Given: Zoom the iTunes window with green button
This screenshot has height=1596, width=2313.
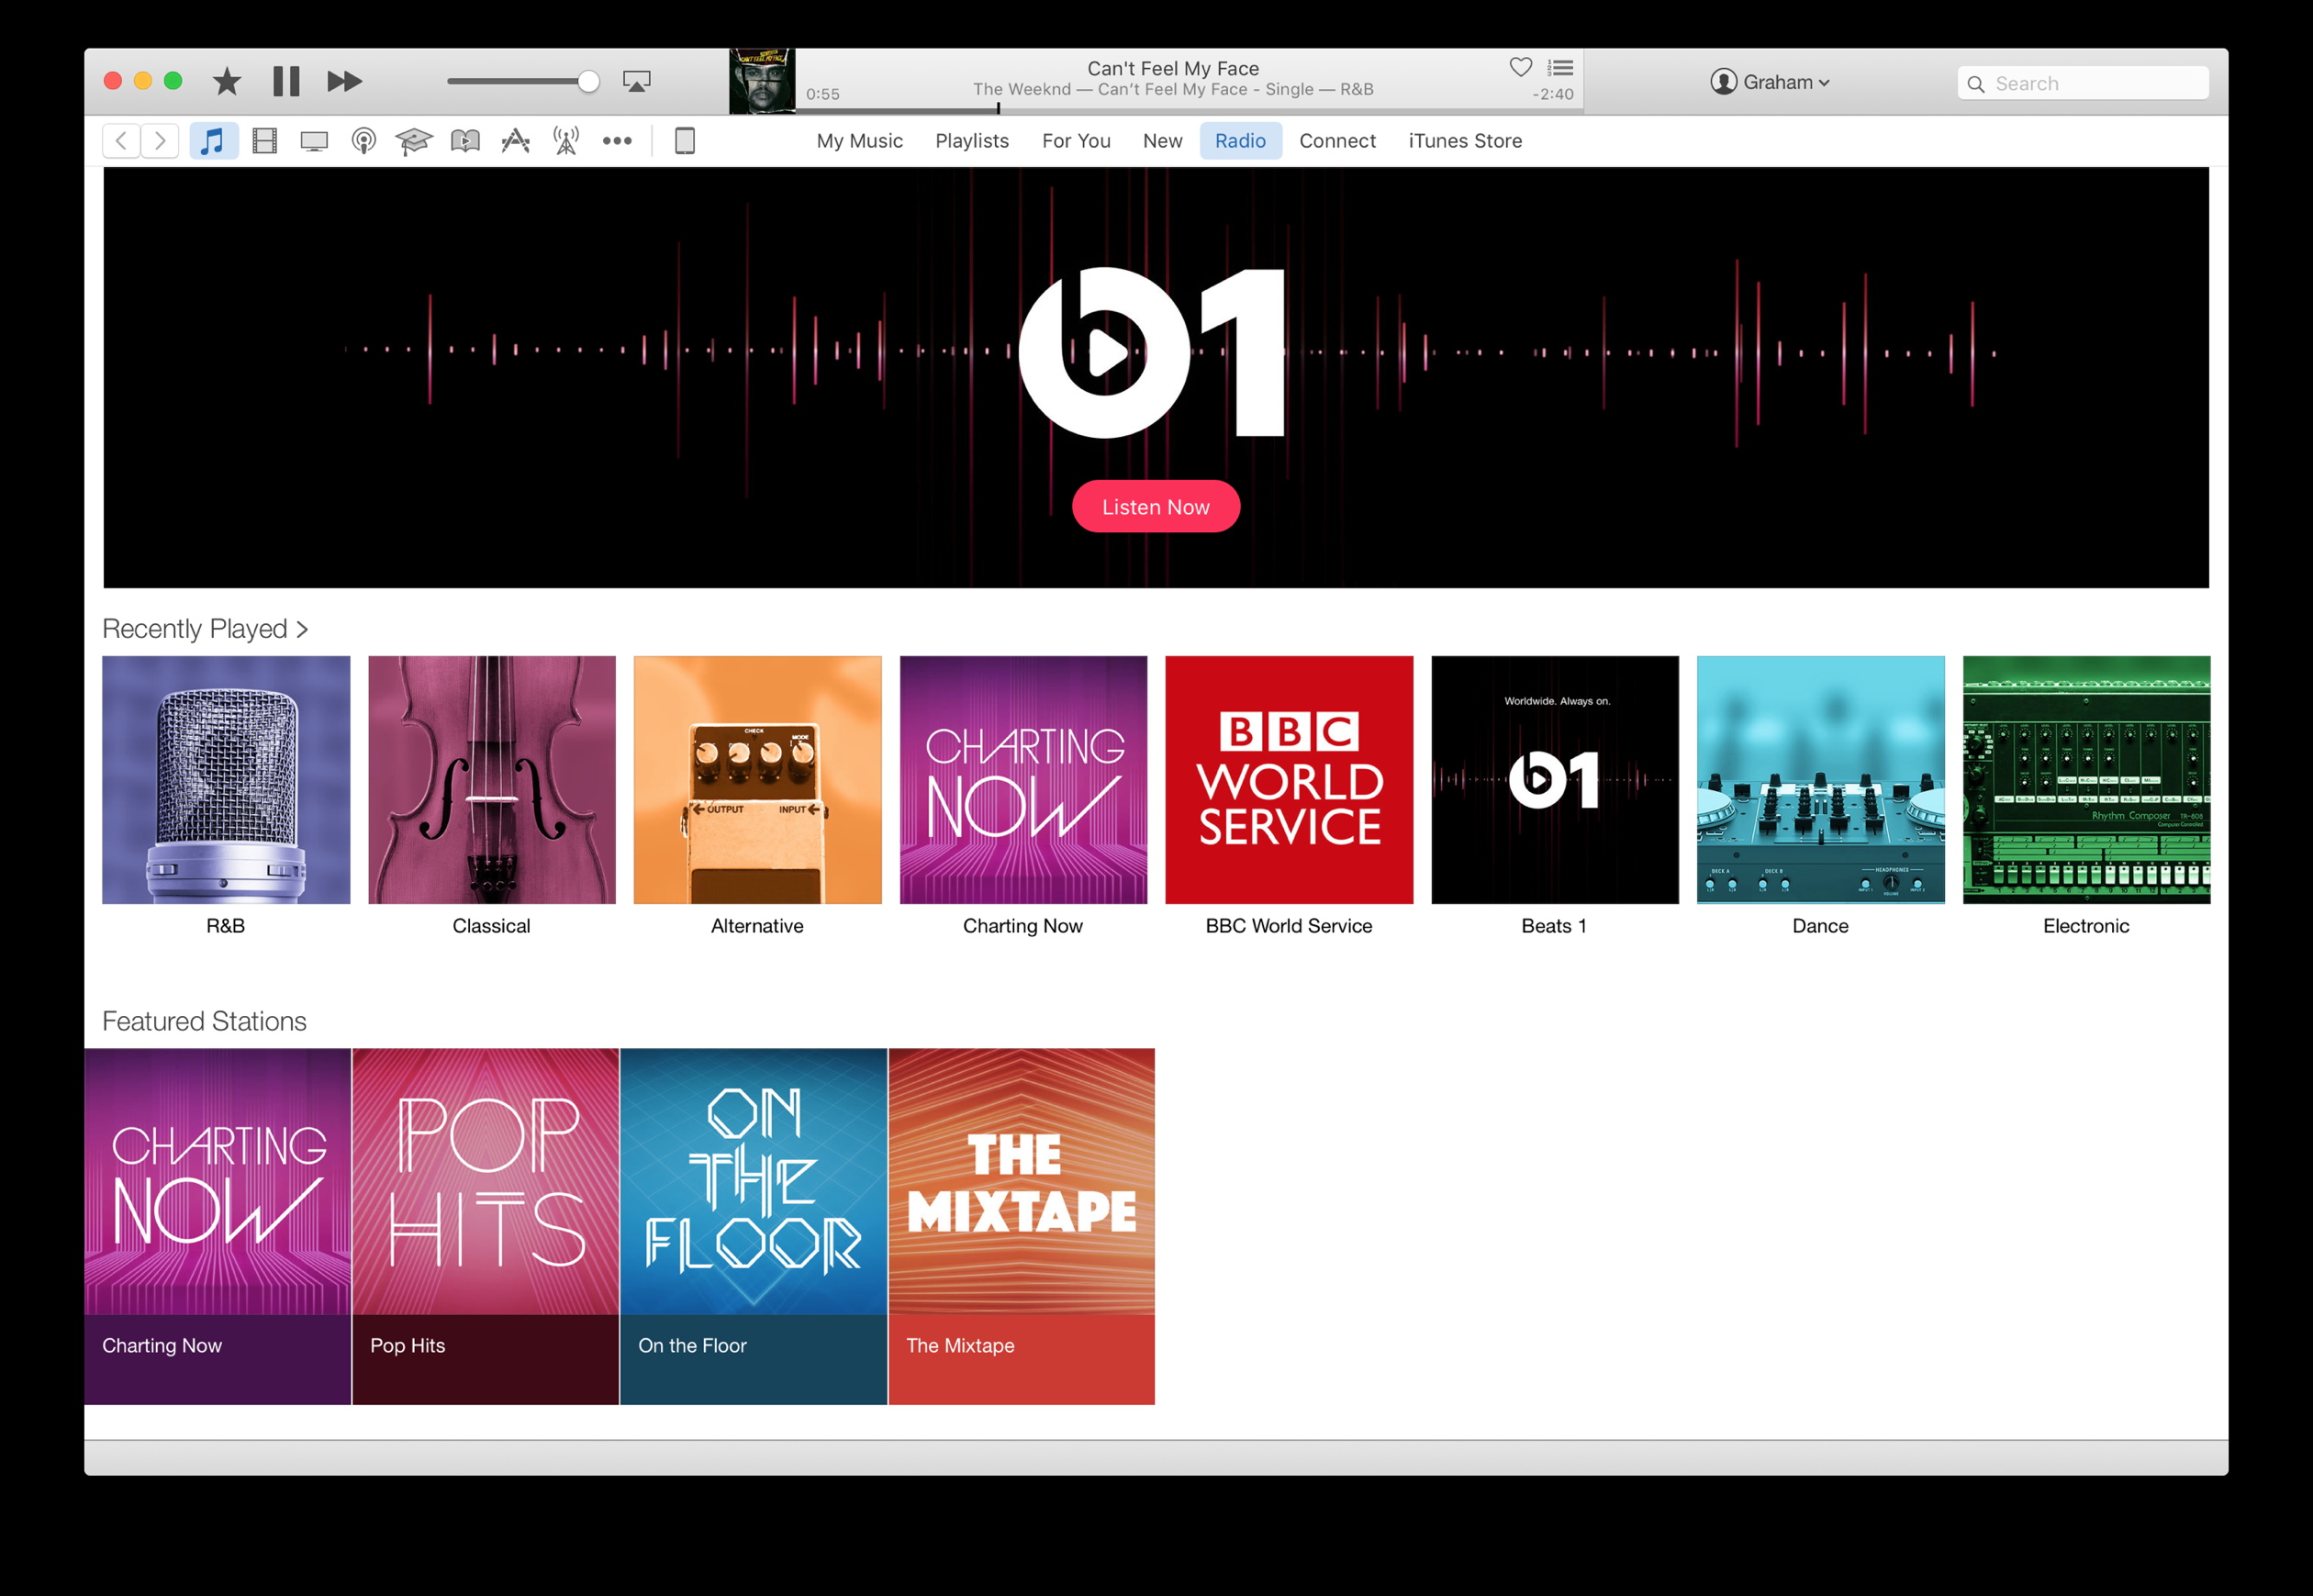Looking at the screenshot, I should click(x=173, y=81).
